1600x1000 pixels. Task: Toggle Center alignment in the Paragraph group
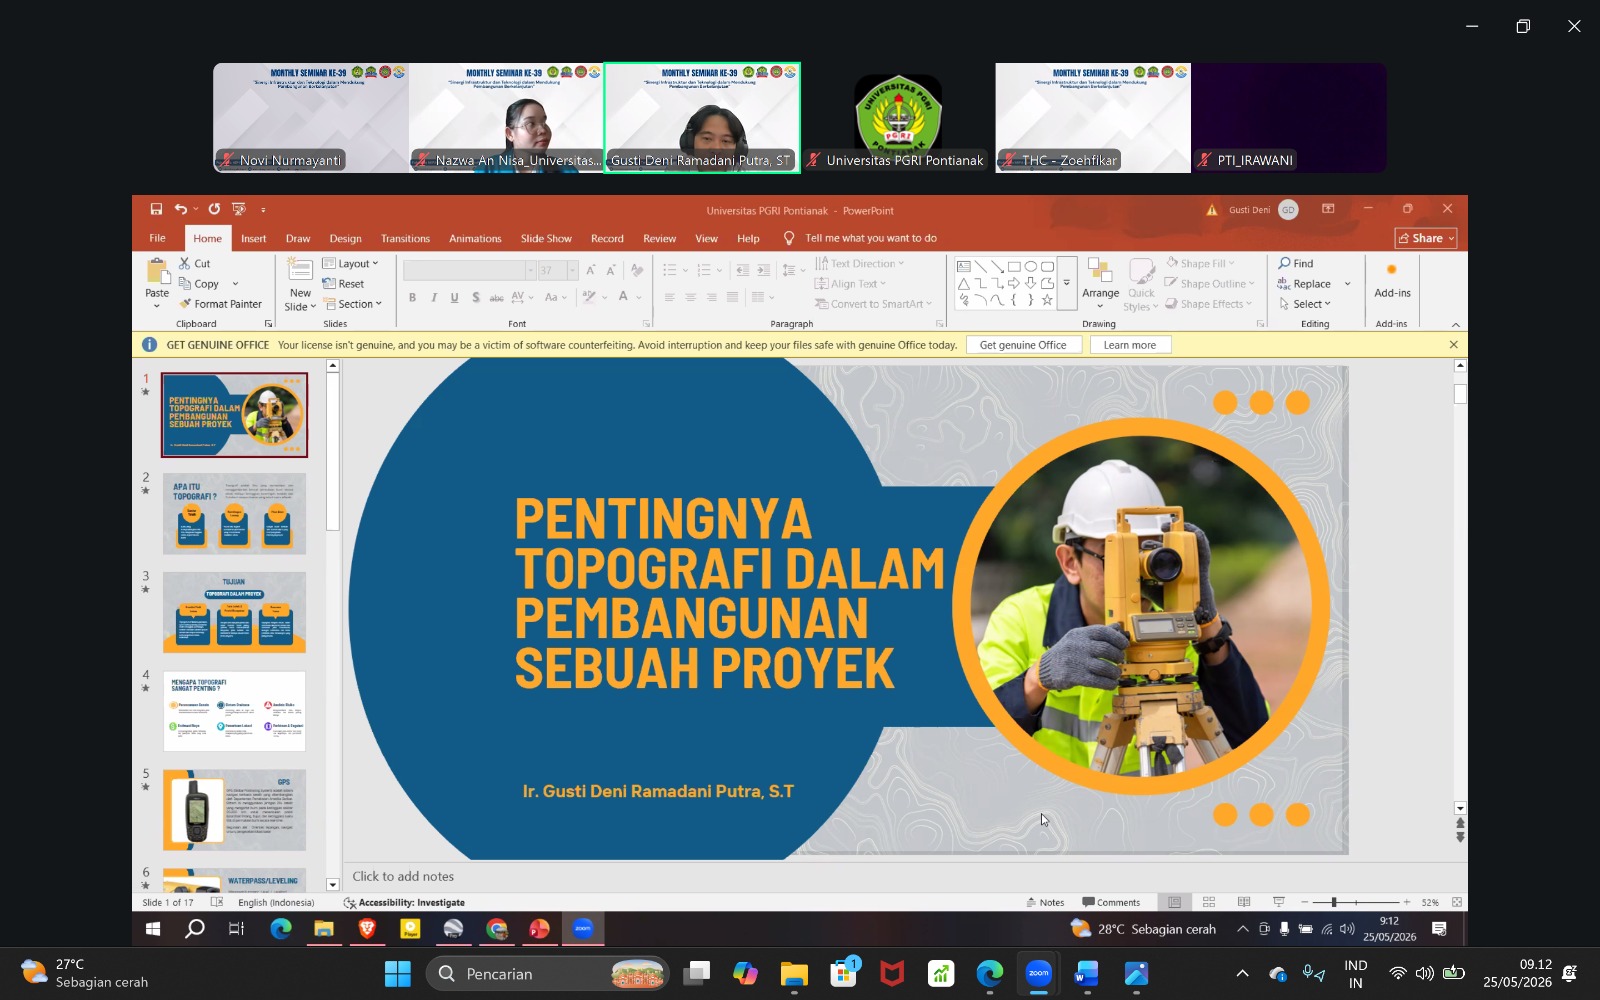(690, 297)
